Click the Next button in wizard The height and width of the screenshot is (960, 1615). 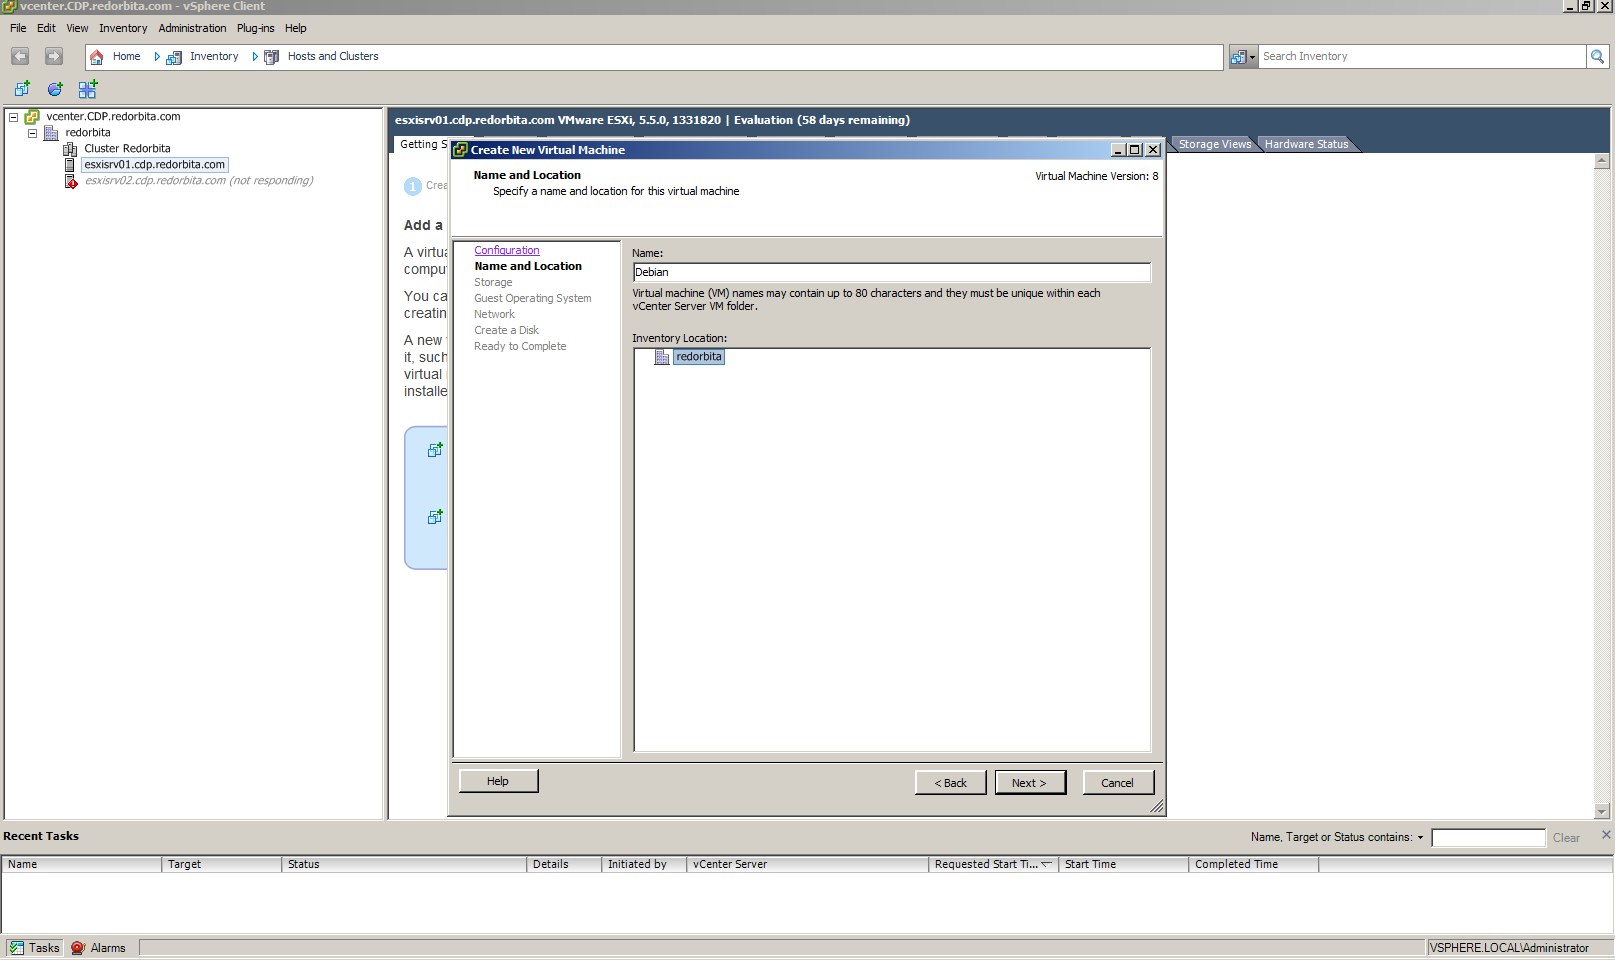(x=1029, y=783)
